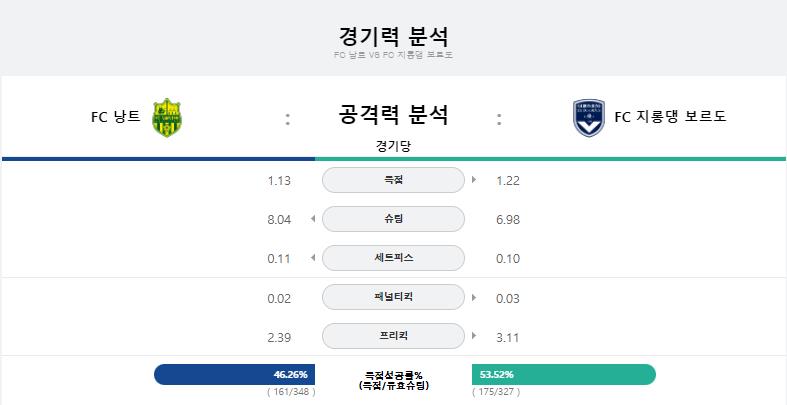
Task: Click the 공격력 분석 section heading
Action: 393,114
